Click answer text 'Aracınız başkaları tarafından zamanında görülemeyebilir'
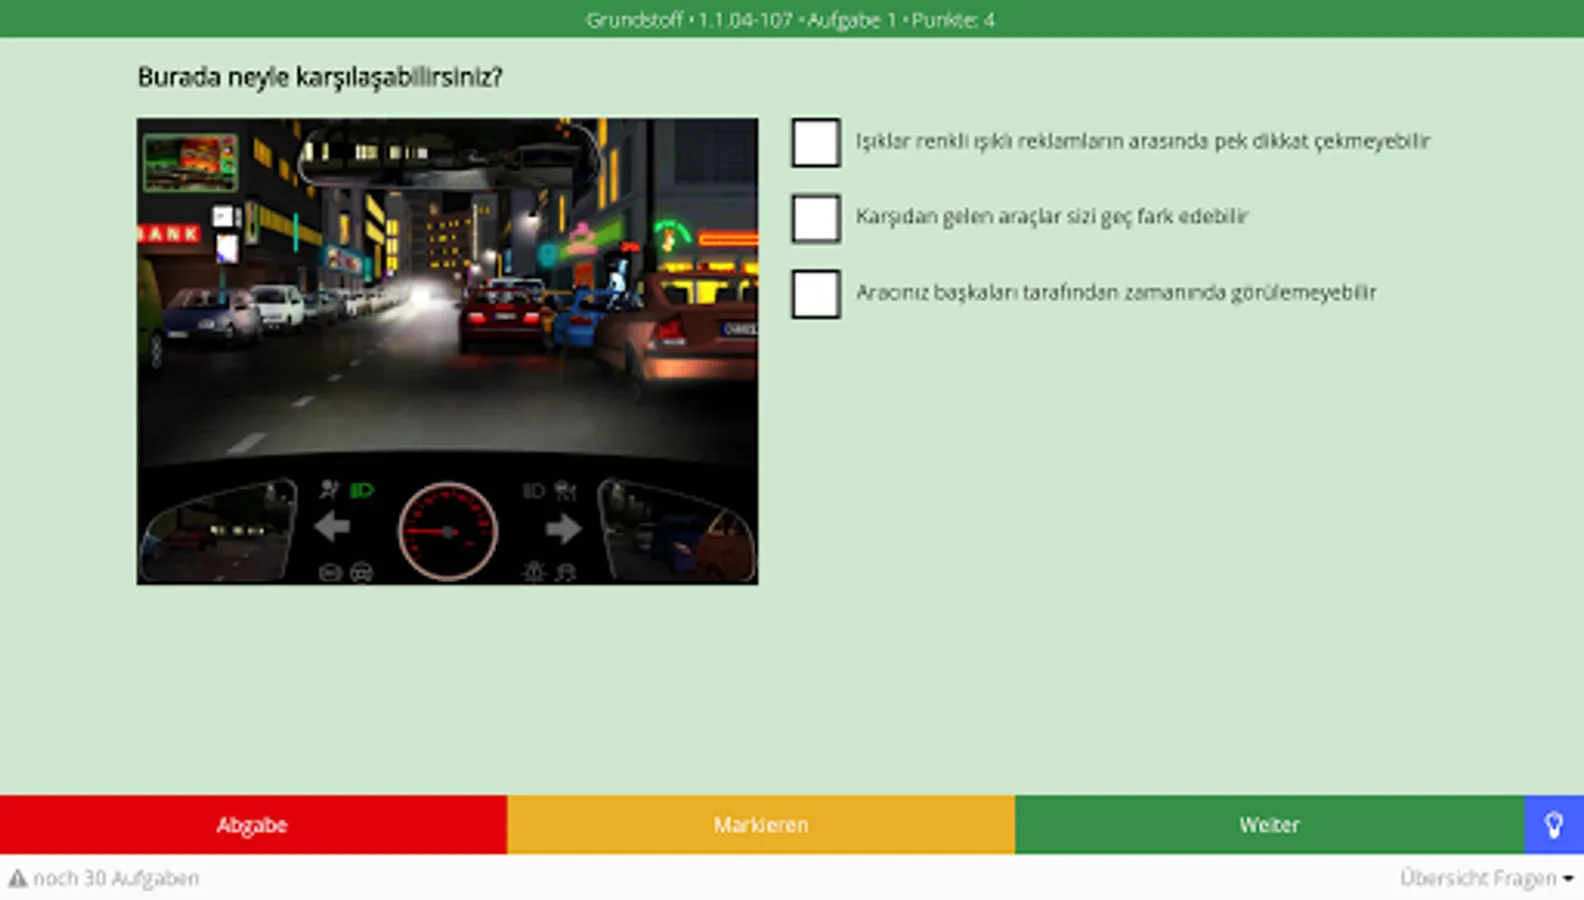1584x900 pixels. [1116, 292]
